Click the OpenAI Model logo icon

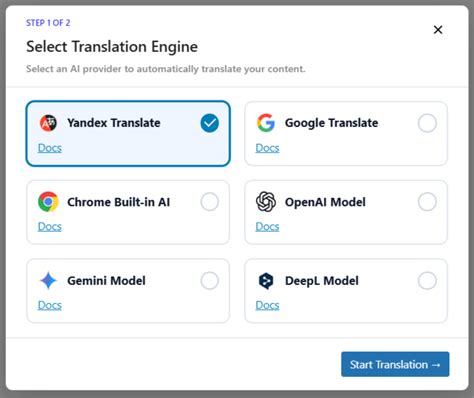click(266, 202)
